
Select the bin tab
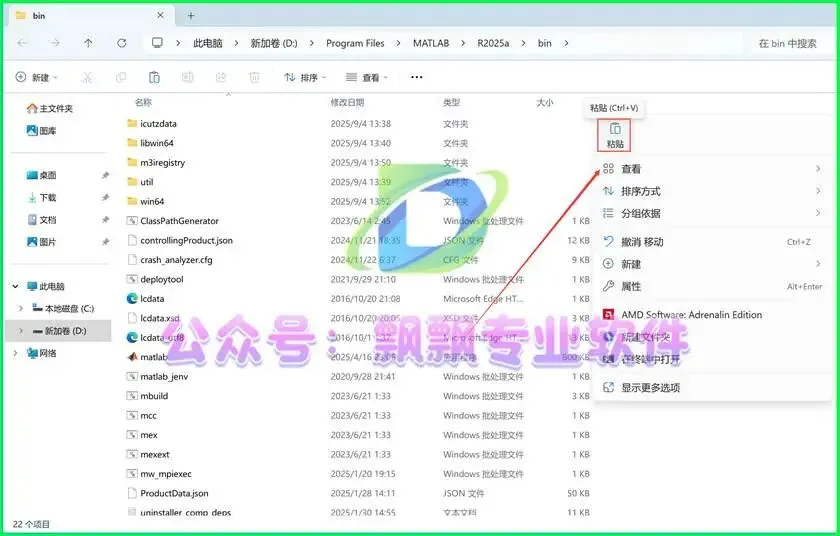click(90, 16)
